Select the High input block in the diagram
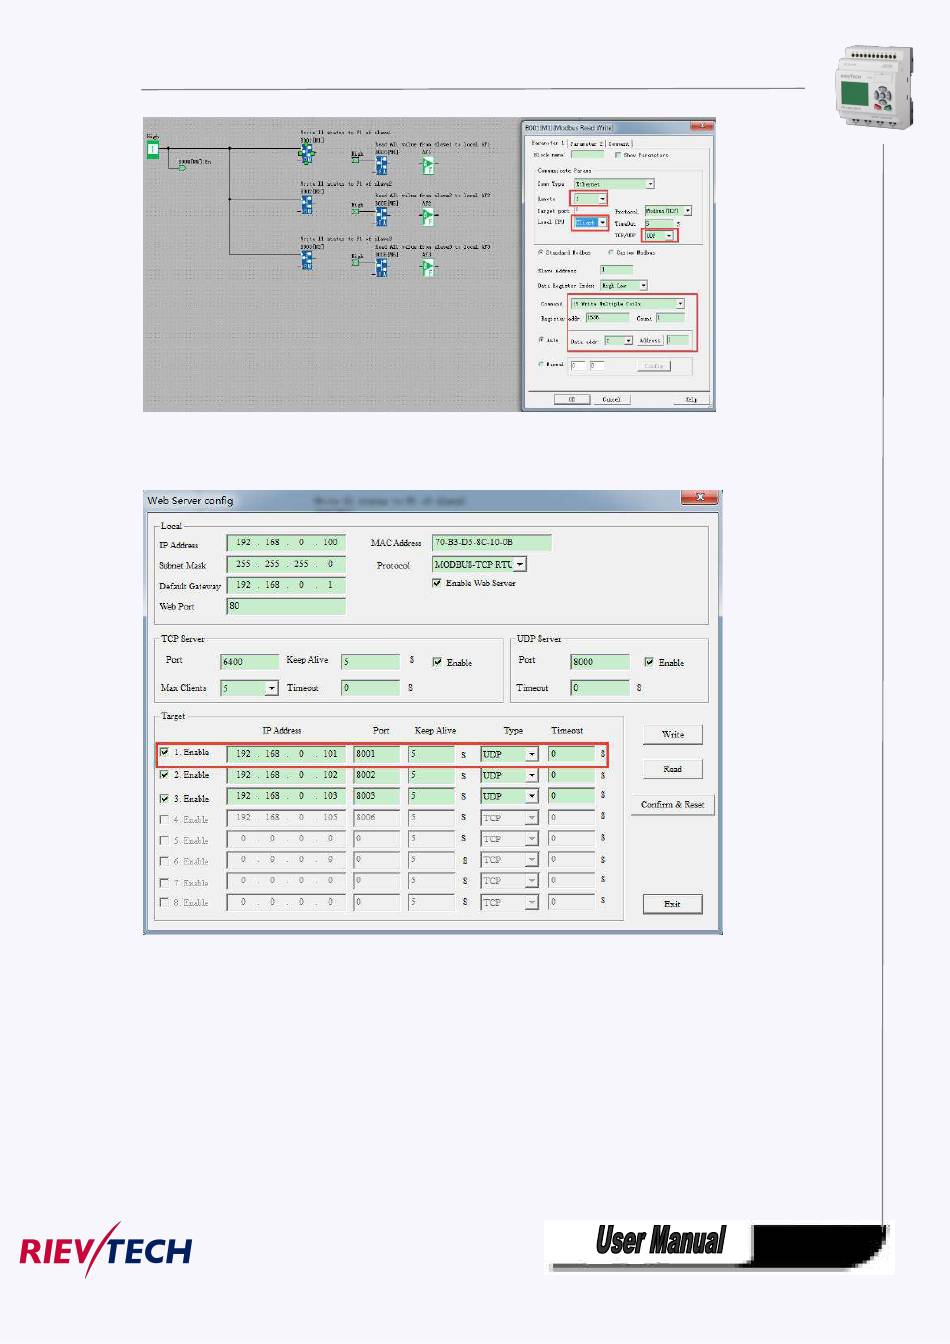 click(x=153, y=150)
